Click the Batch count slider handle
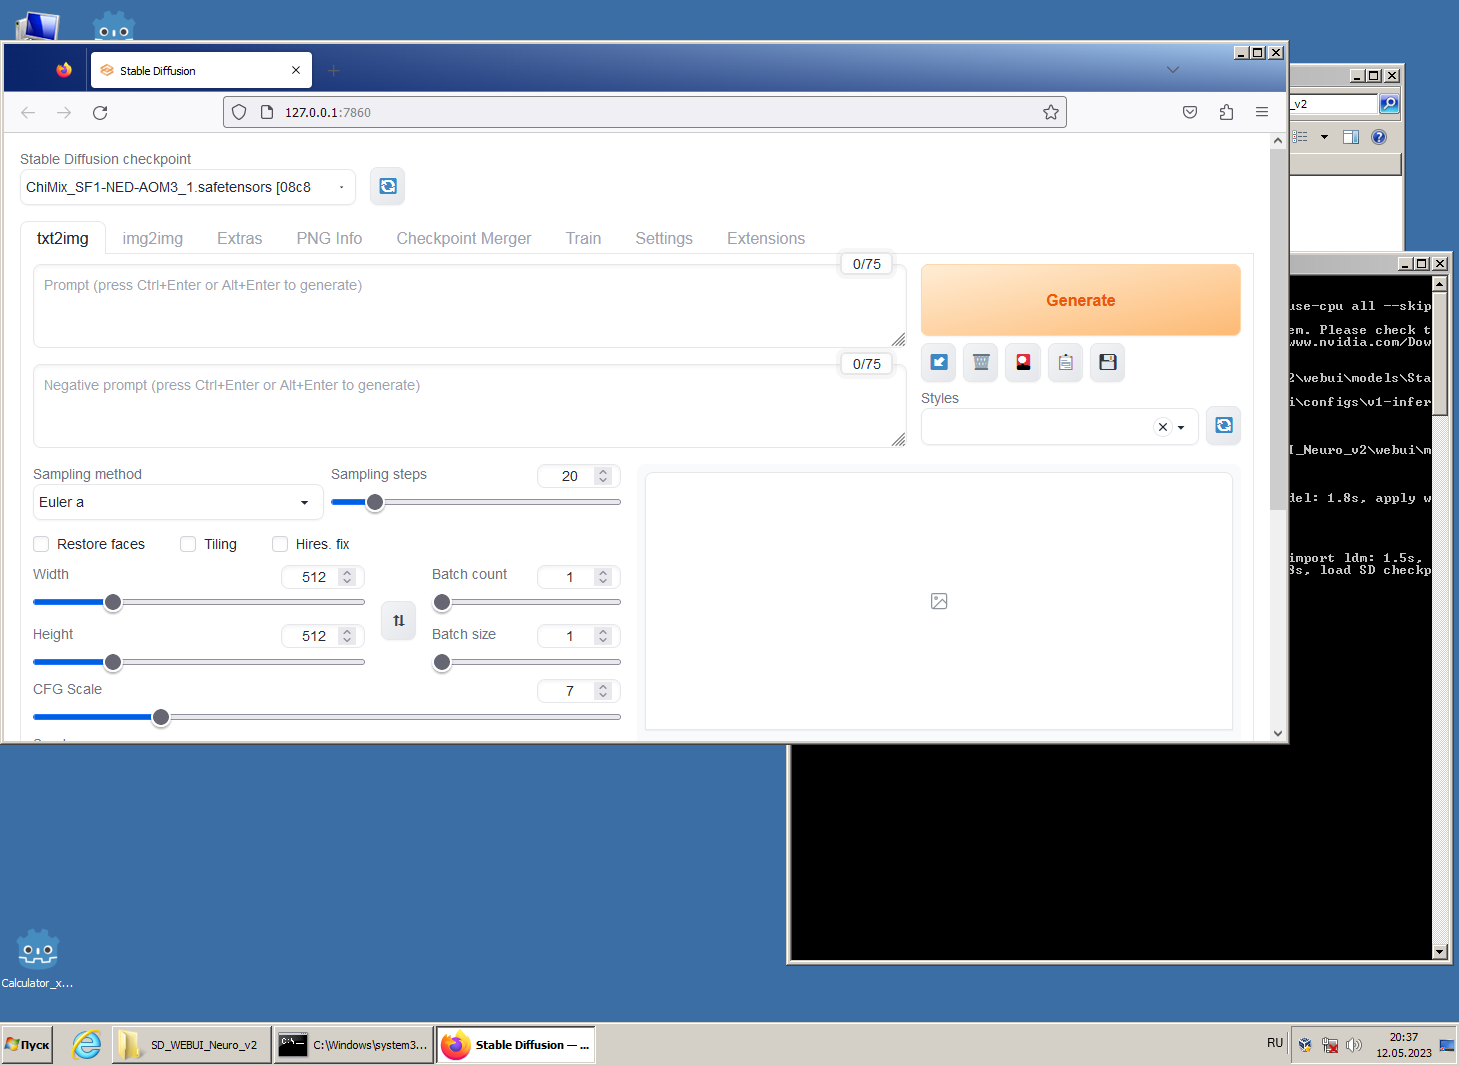 442,602
